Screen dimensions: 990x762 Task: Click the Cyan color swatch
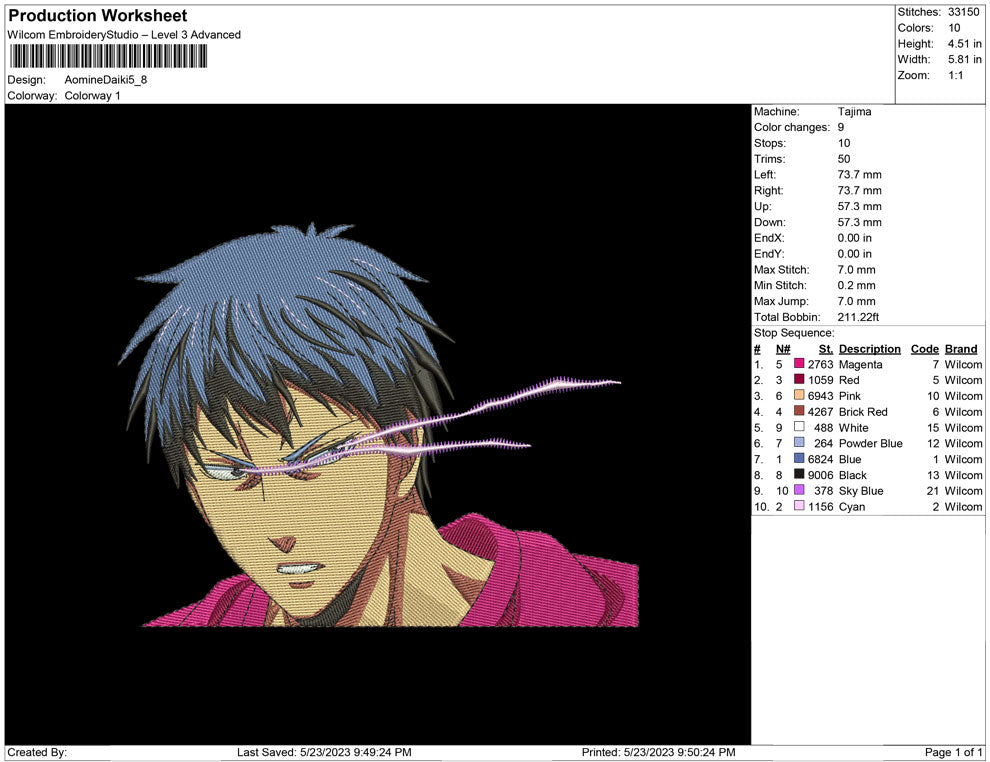(799, 506)
